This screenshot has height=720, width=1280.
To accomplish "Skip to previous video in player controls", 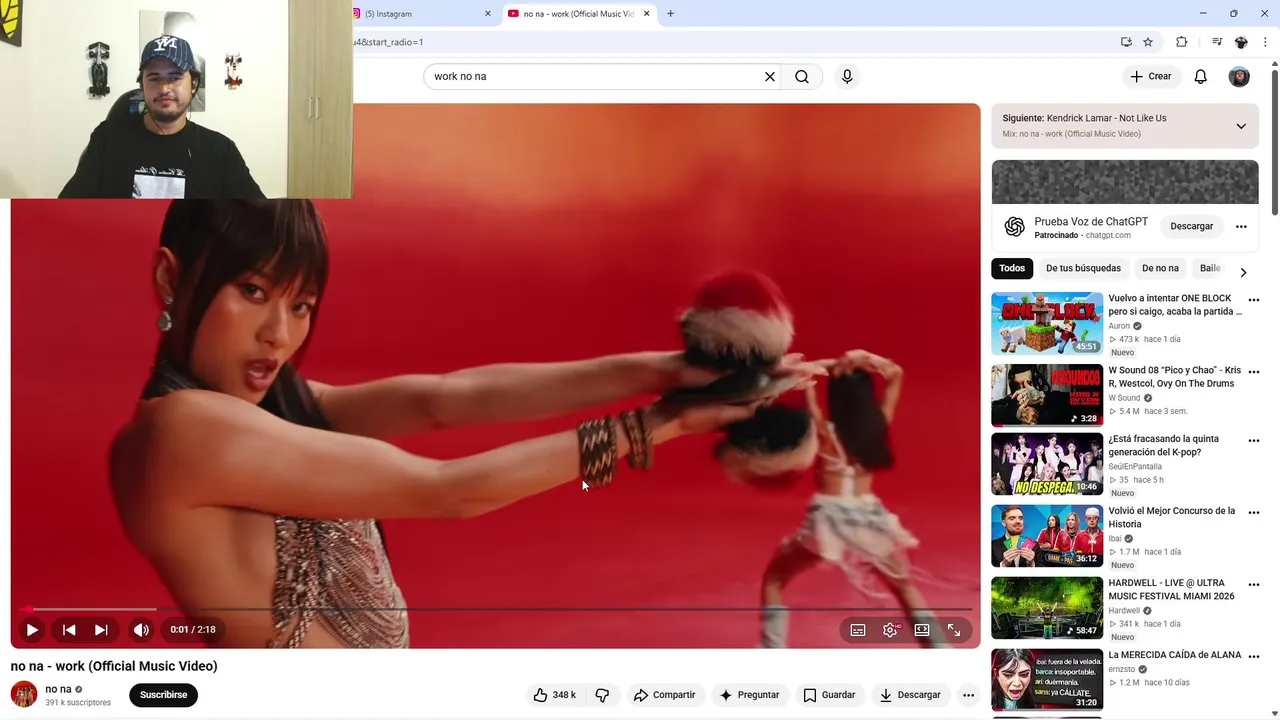I will (x=69, y=630).
